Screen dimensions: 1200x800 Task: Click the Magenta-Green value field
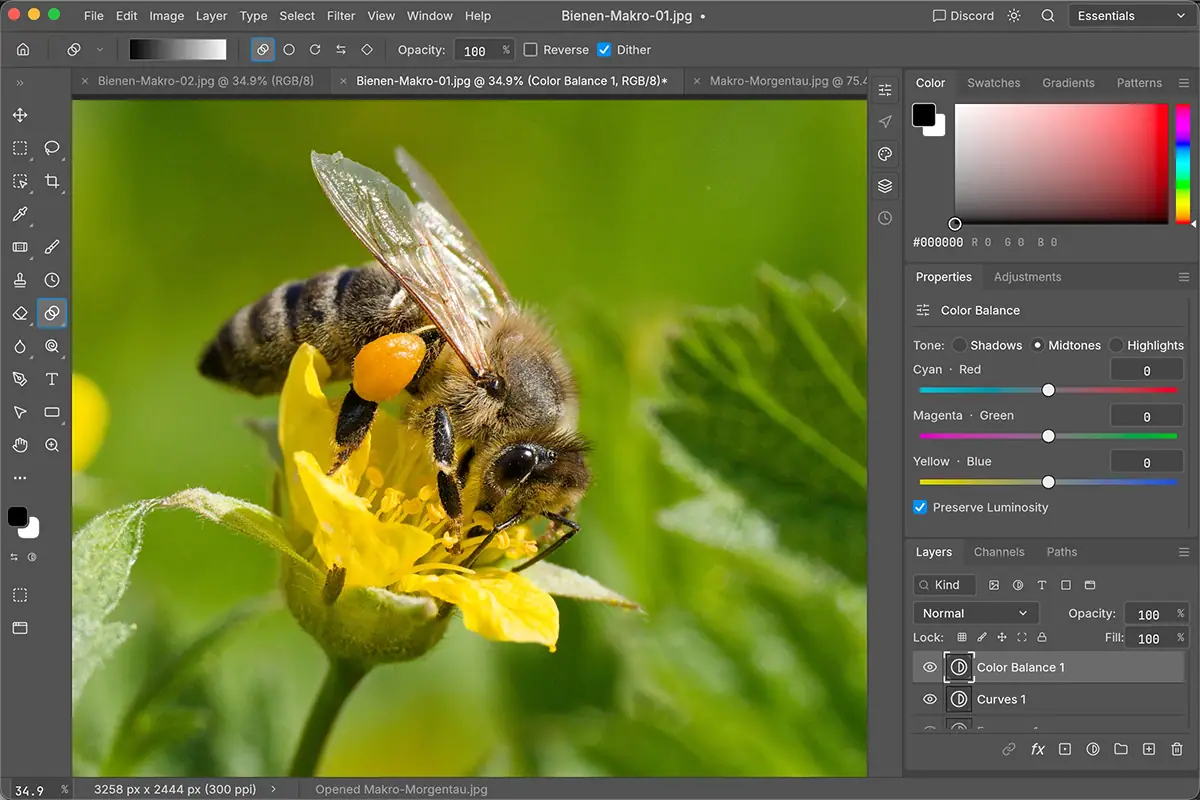click(x=1146, y=416)
